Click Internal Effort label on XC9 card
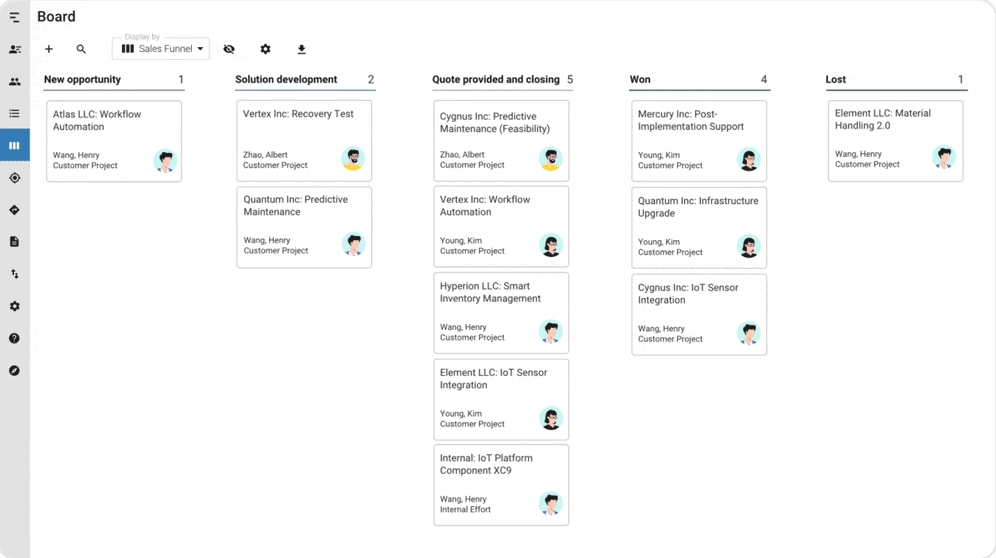996x558 pixels. [466, 510]
